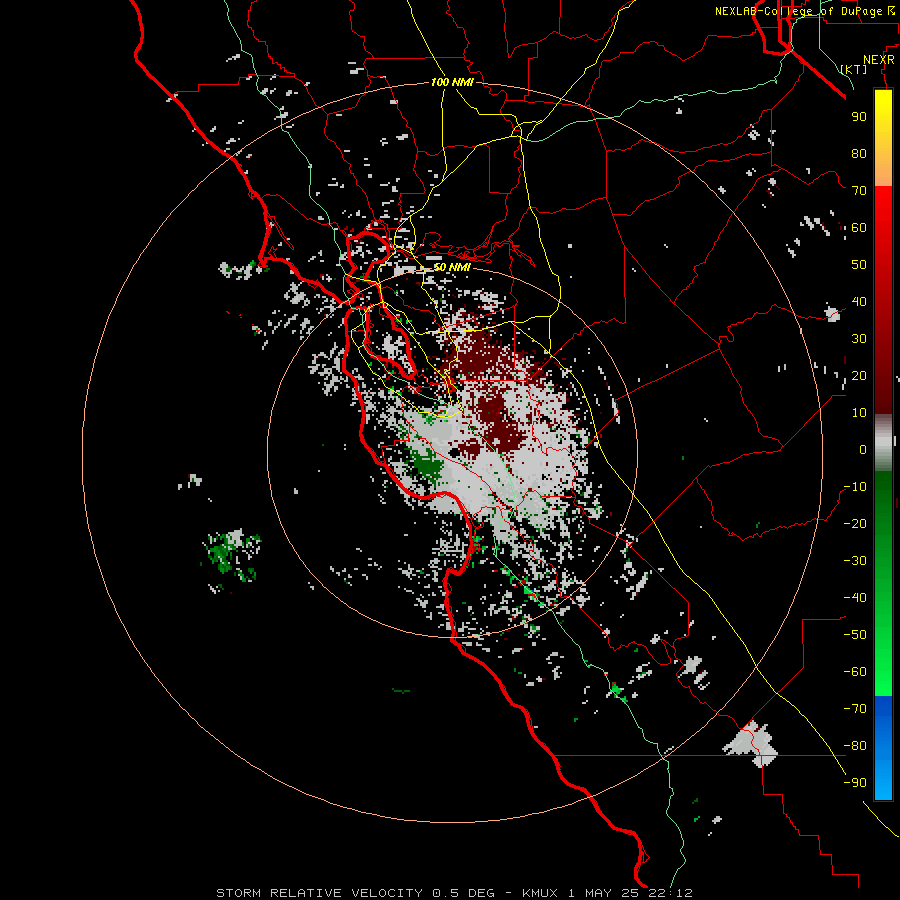Pick the bright red segment of the color bar
The height and width of the screenshot is (900, 900).
point(883,215)
